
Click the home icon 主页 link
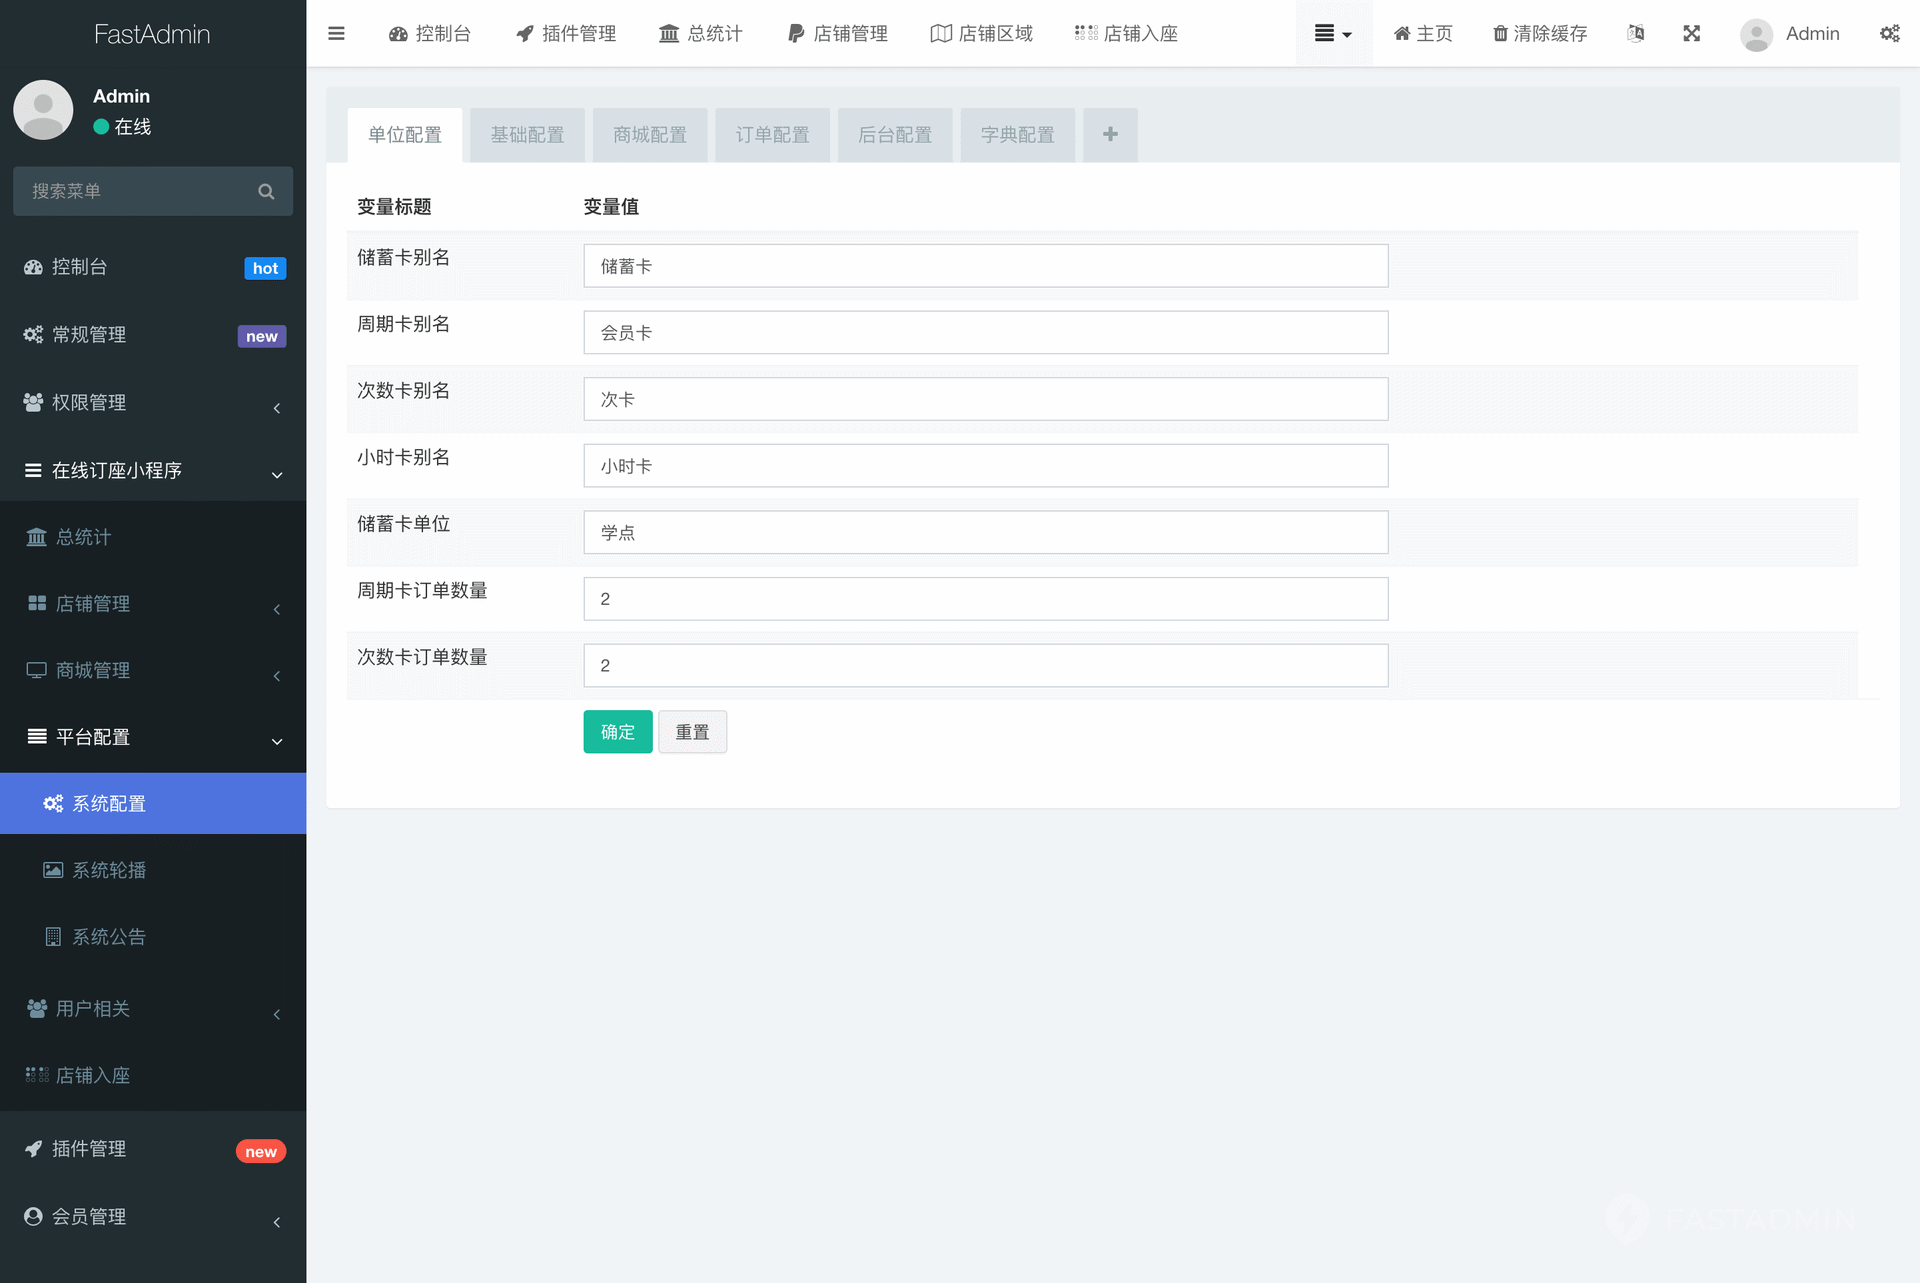(x=1422, y=33)
